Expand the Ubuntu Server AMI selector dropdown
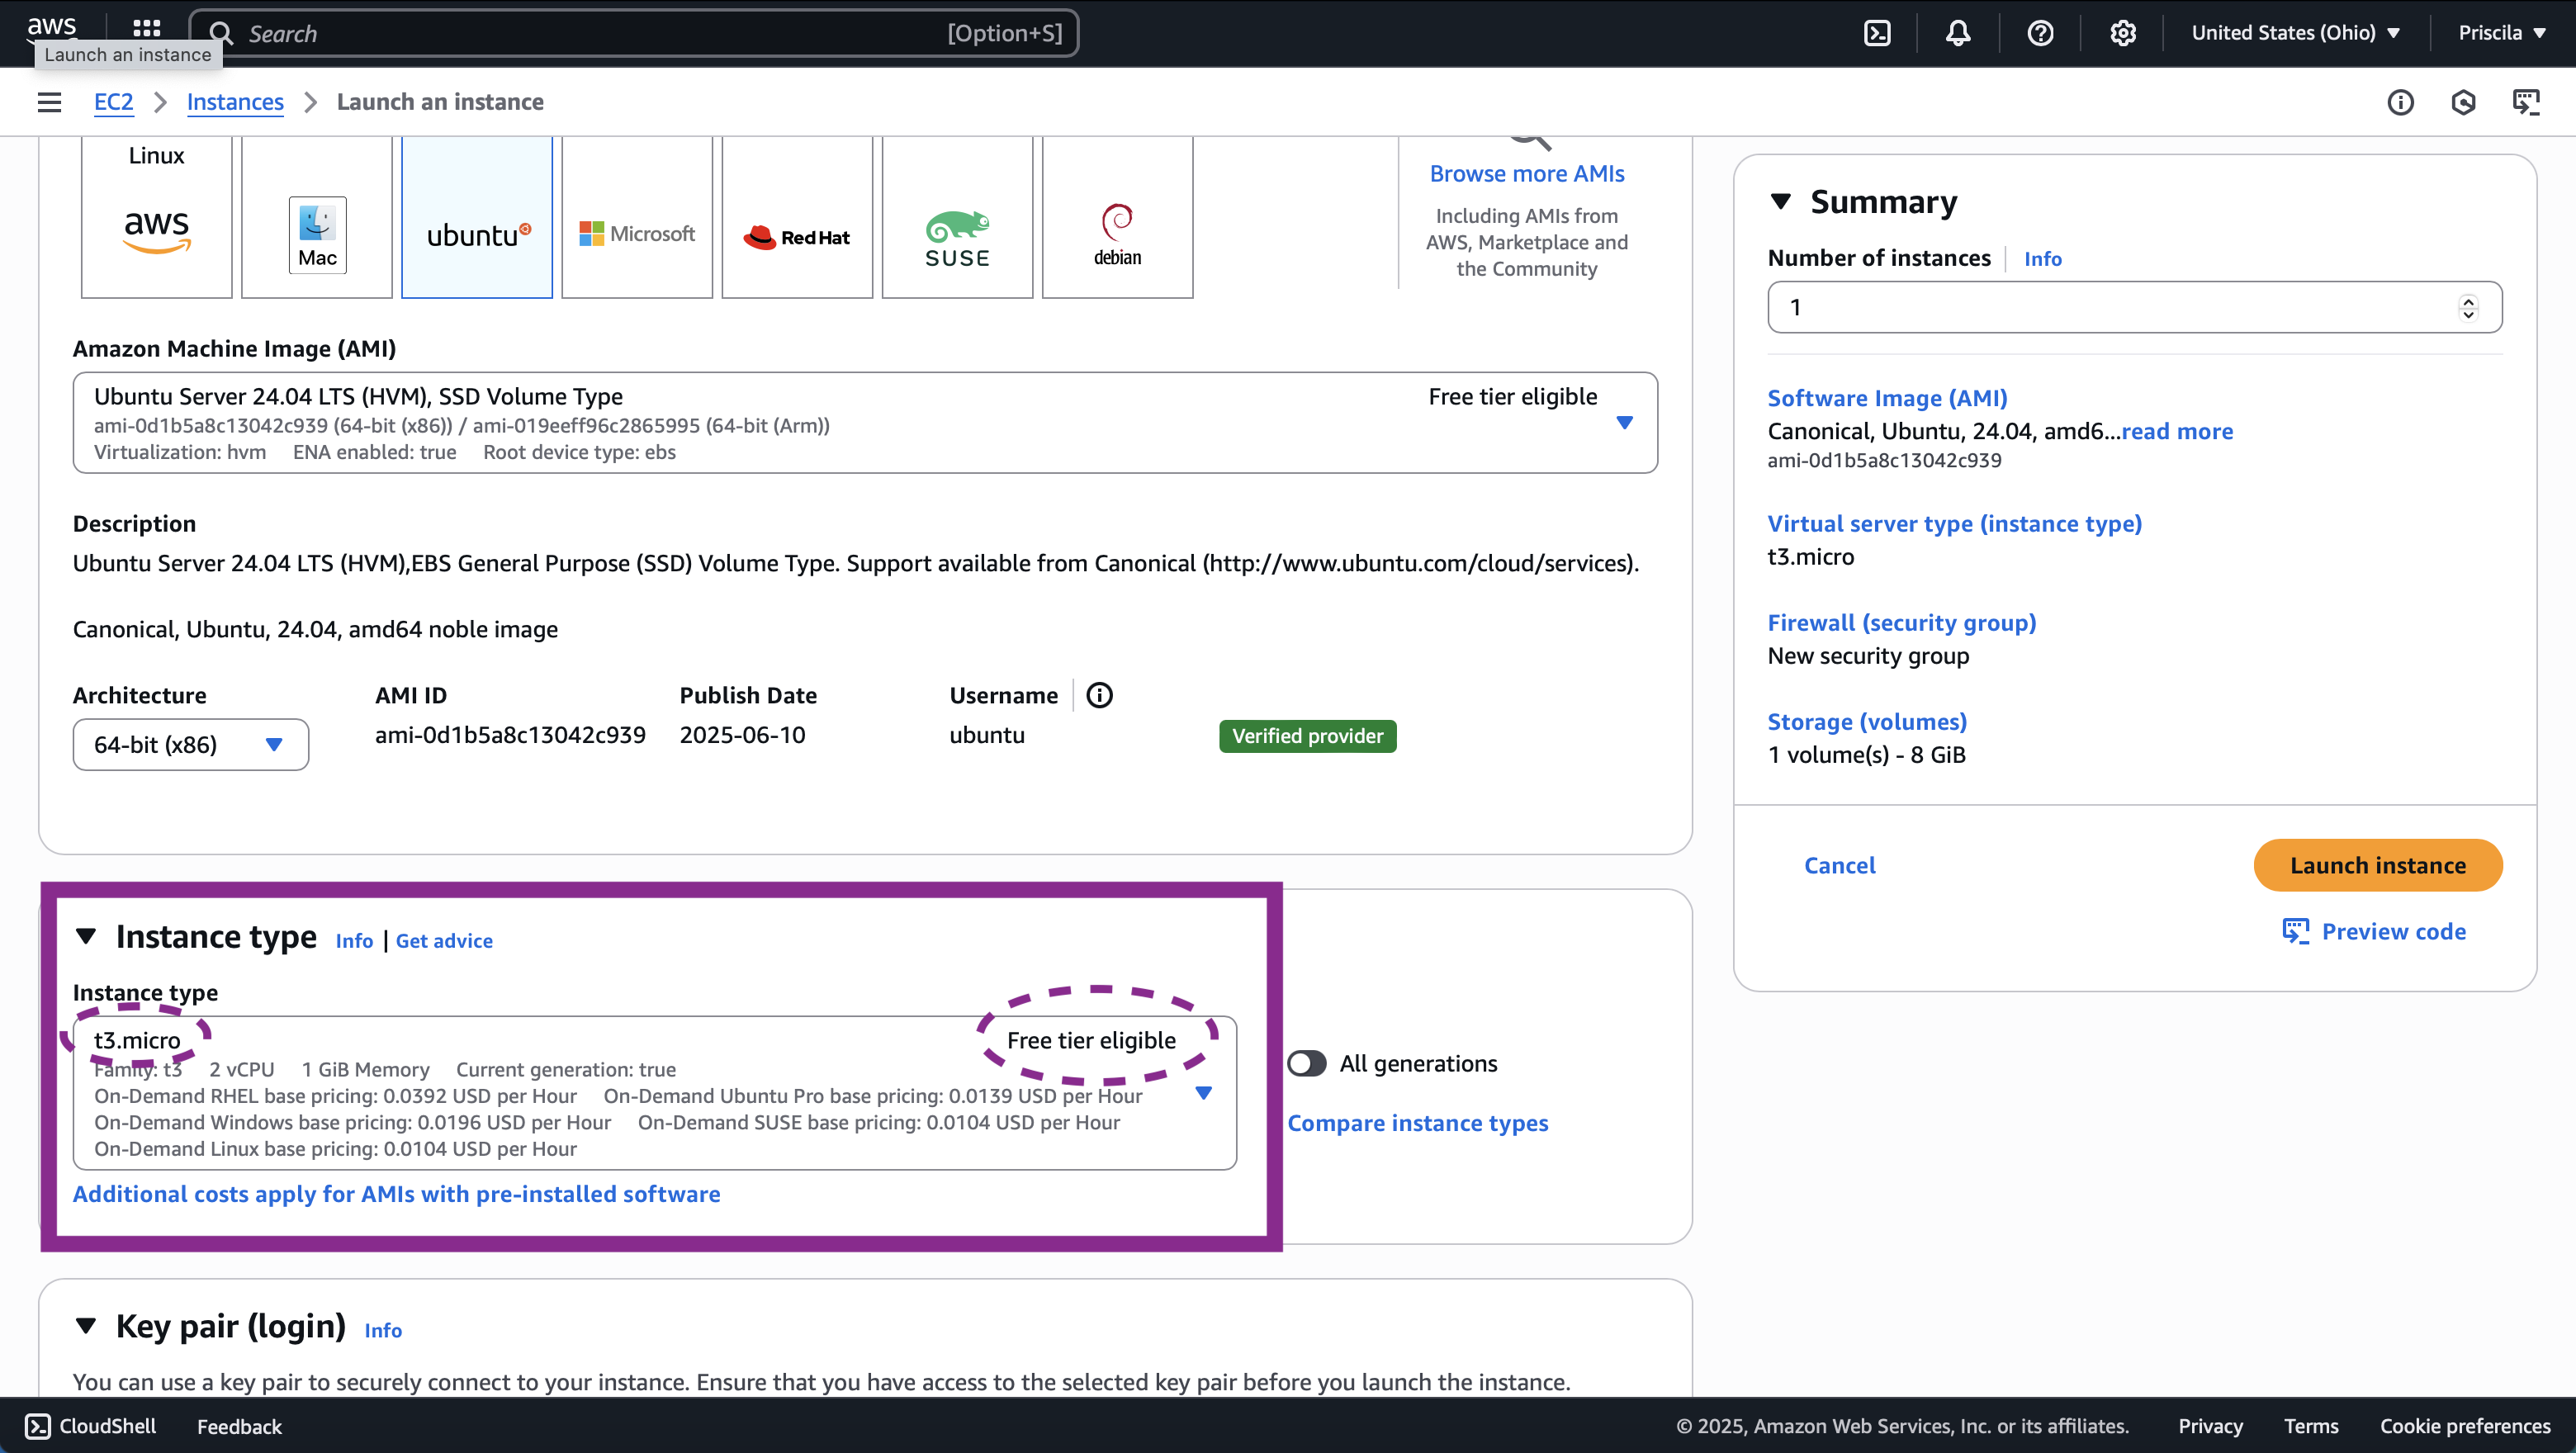The height and width of the screenshot is (1453, 2576). [1624, 423]
